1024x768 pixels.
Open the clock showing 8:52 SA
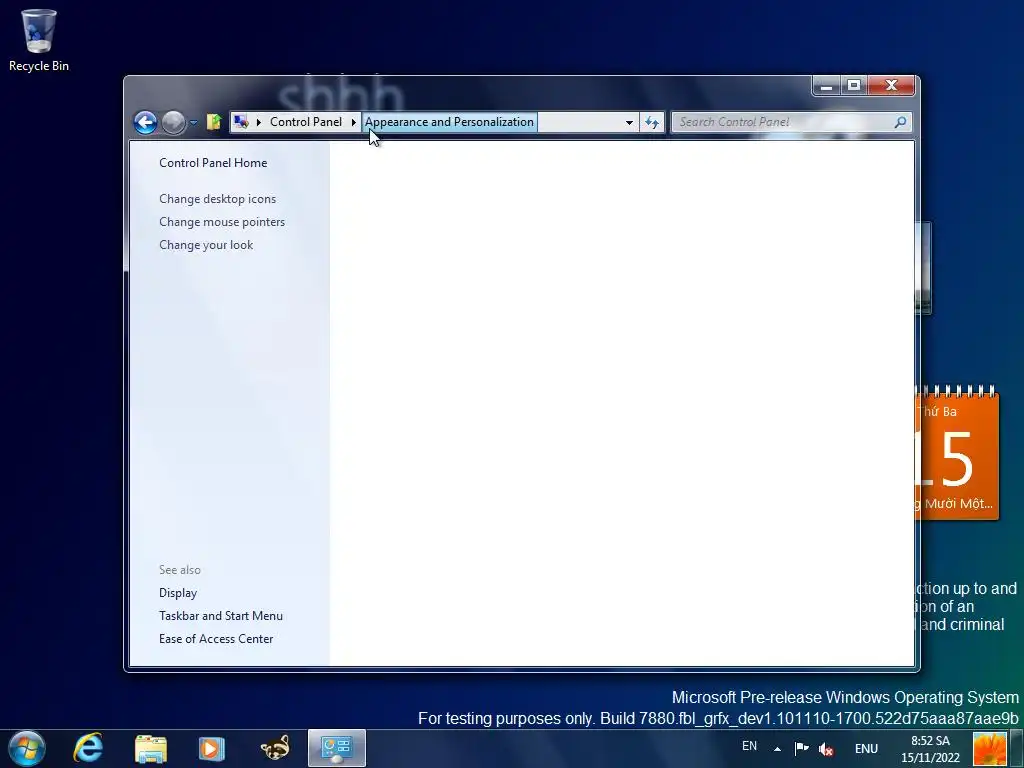coord(931,749)
